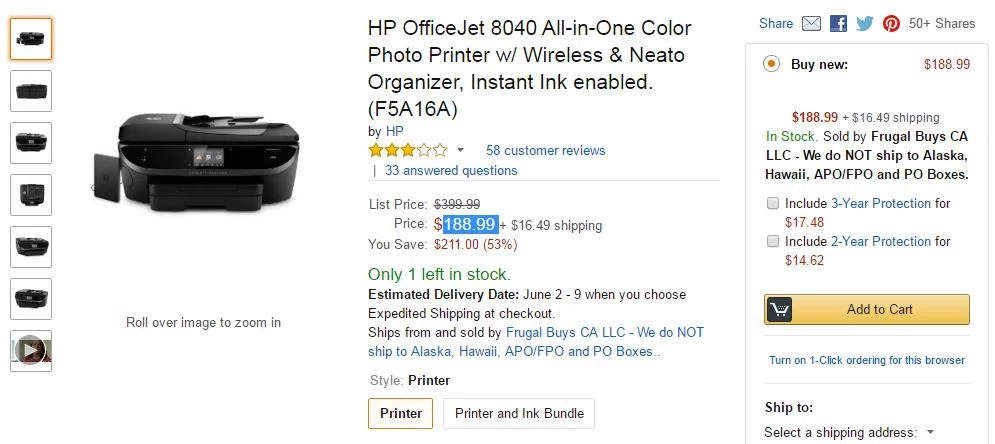Click the three-star rating graphic
The height and width of the screenshot is (444, 995).
pyautogui.click(x=408, y=151)
